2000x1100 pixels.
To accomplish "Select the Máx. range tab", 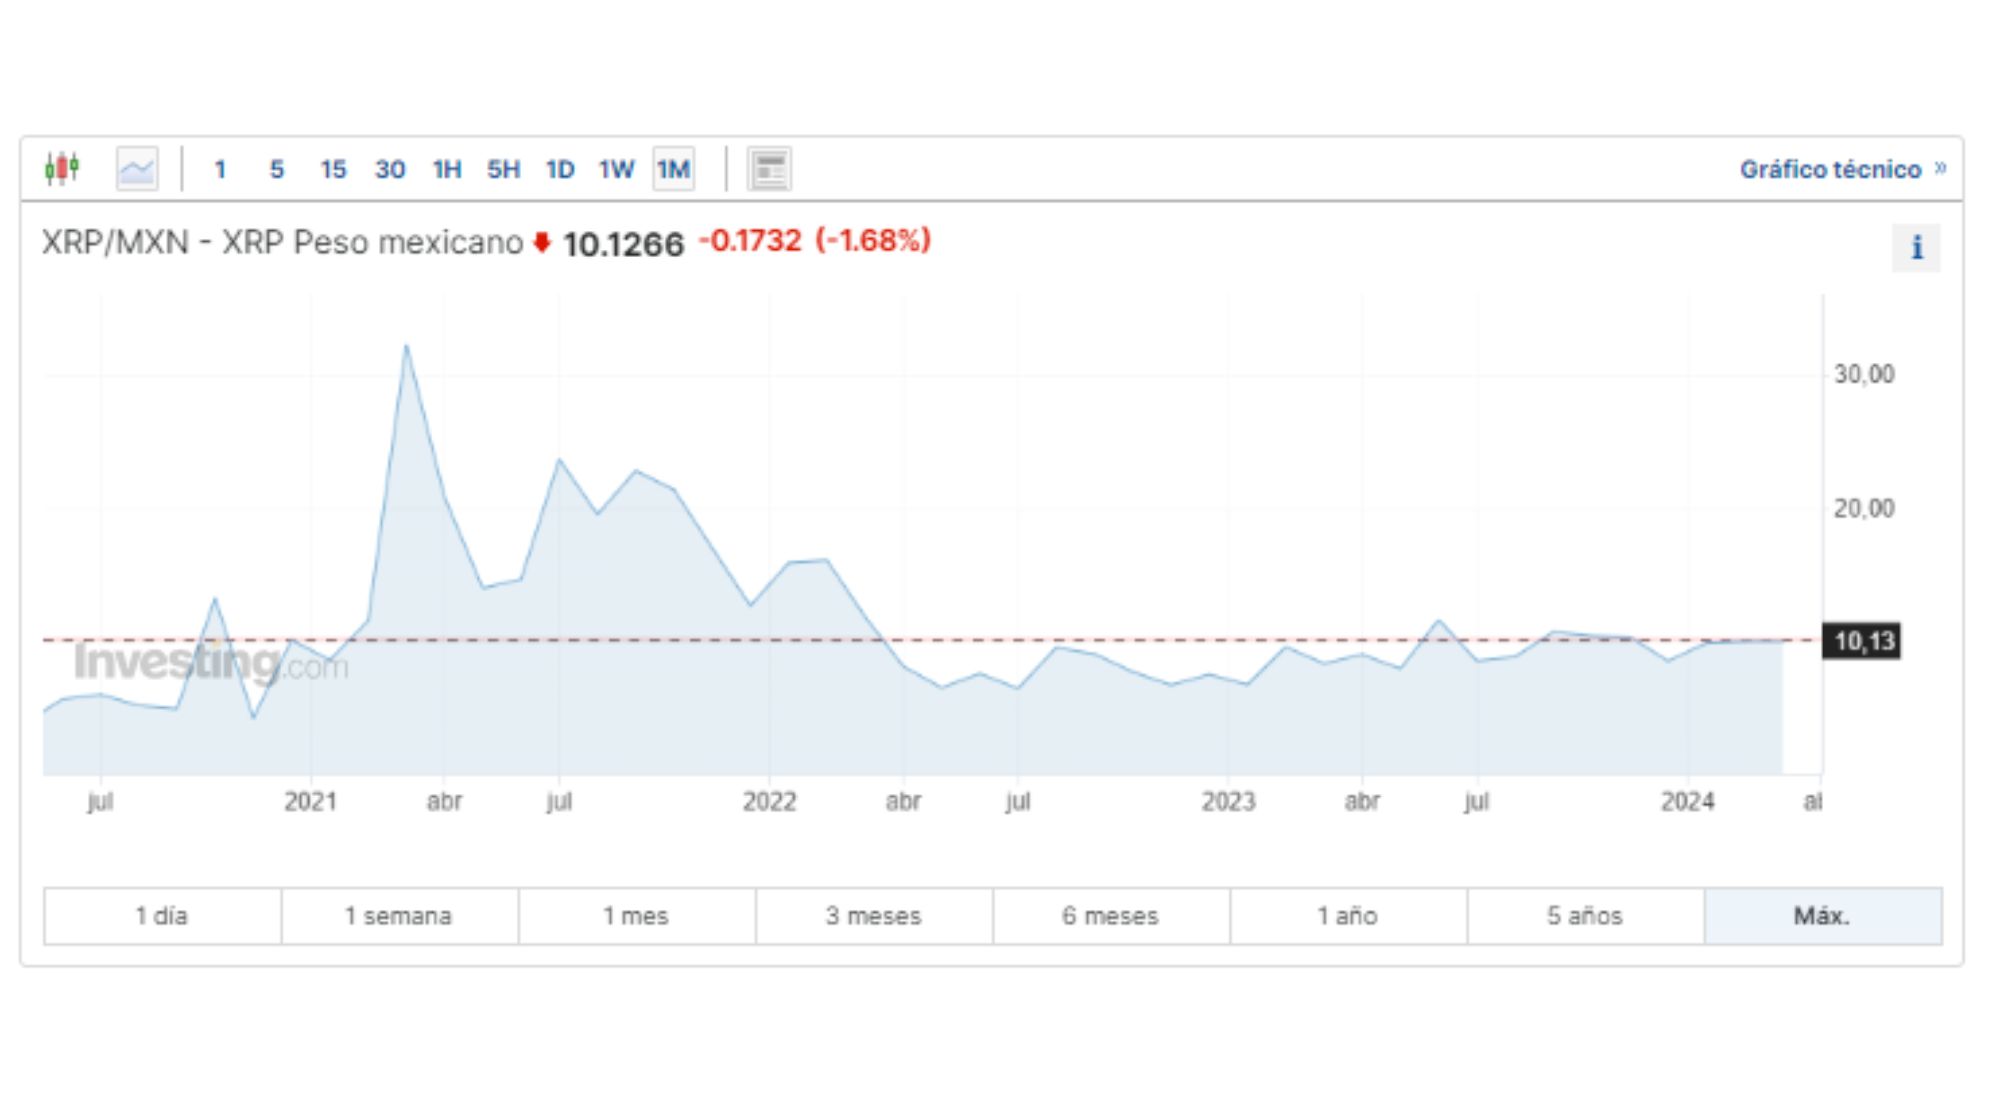I will coord(1823,916).
